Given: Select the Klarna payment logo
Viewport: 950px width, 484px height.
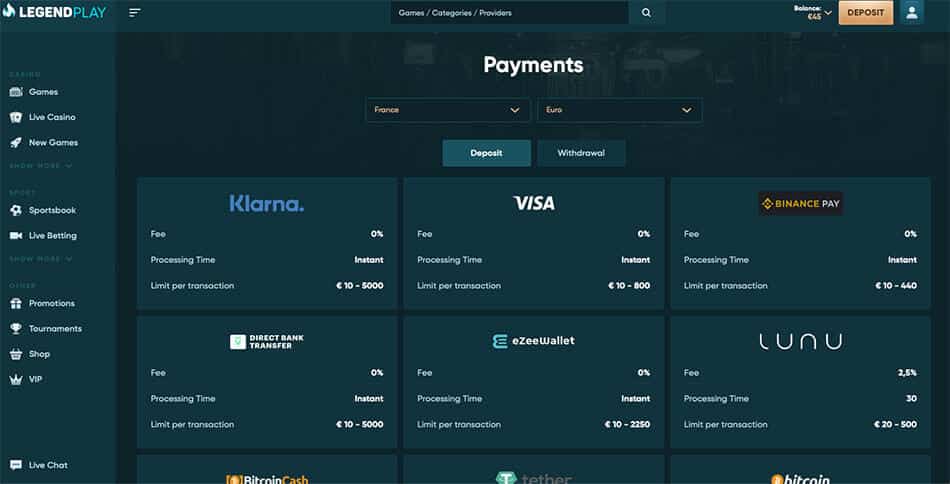Looking at the screenshot, I should pyautogui.click(x=267, y=204).
